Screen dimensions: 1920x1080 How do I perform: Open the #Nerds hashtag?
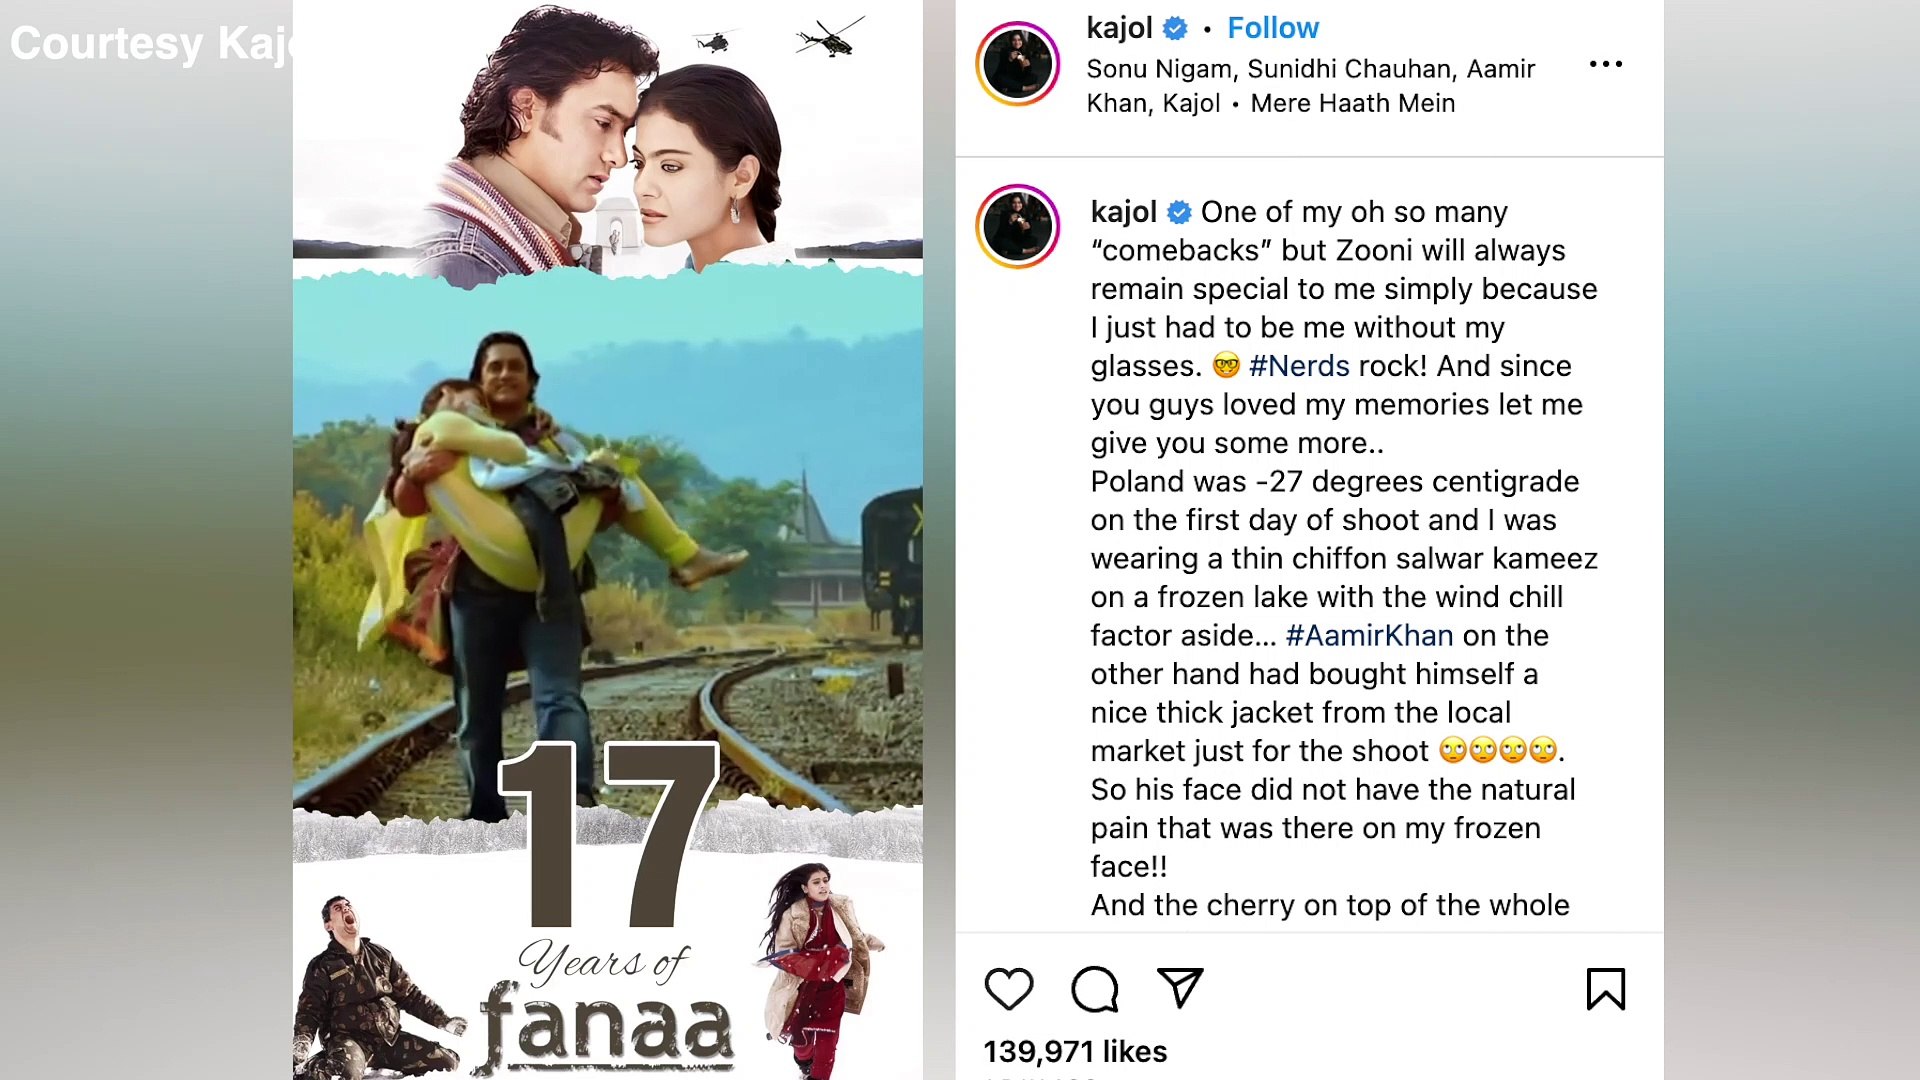[x=1299, y=366]
